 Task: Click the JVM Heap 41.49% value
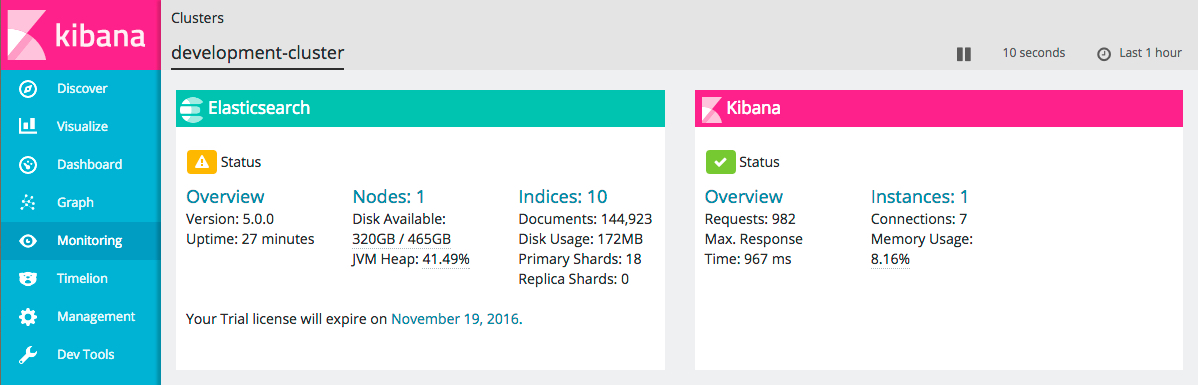(445, 259)
